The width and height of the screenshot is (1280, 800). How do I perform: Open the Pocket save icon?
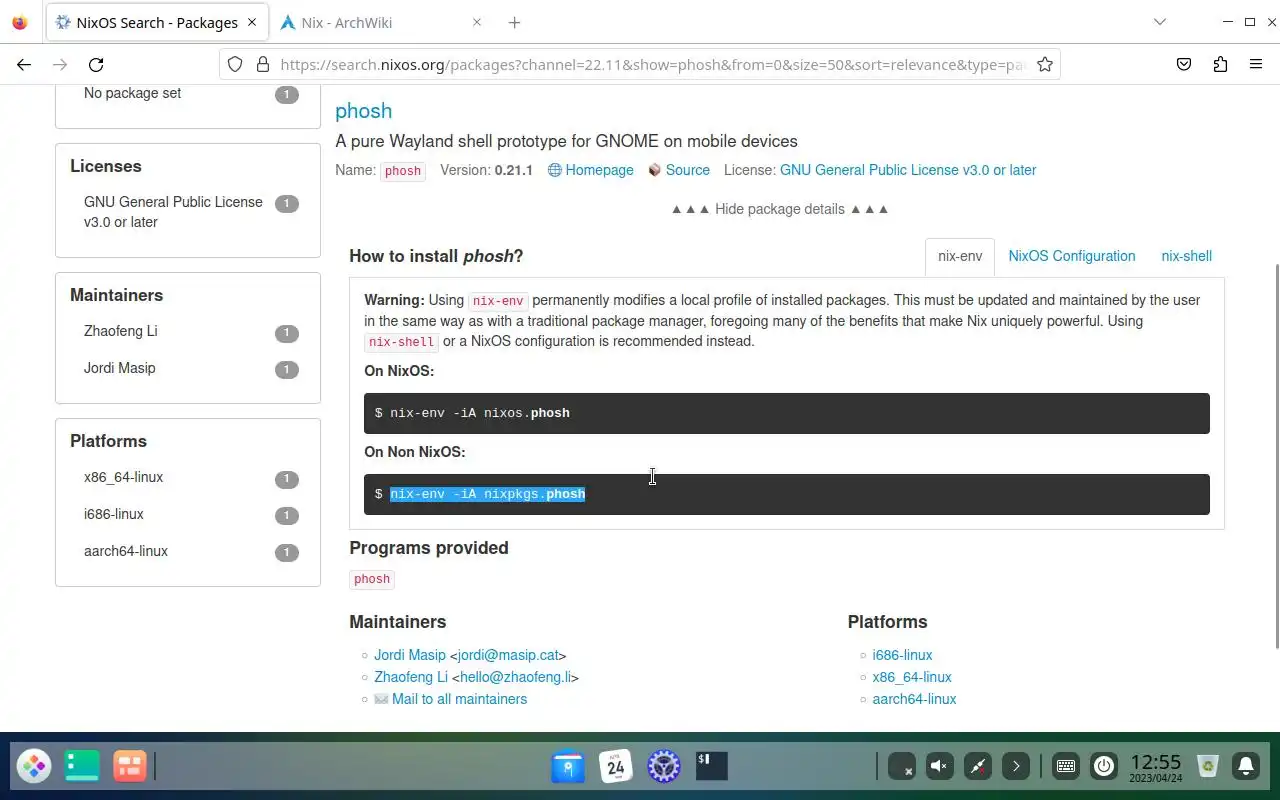1184,64
